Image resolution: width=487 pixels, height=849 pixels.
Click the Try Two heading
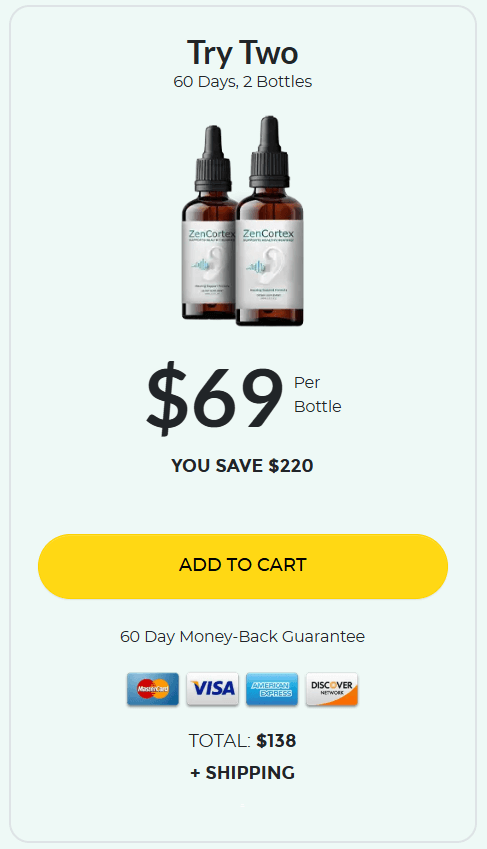[243, 53]
